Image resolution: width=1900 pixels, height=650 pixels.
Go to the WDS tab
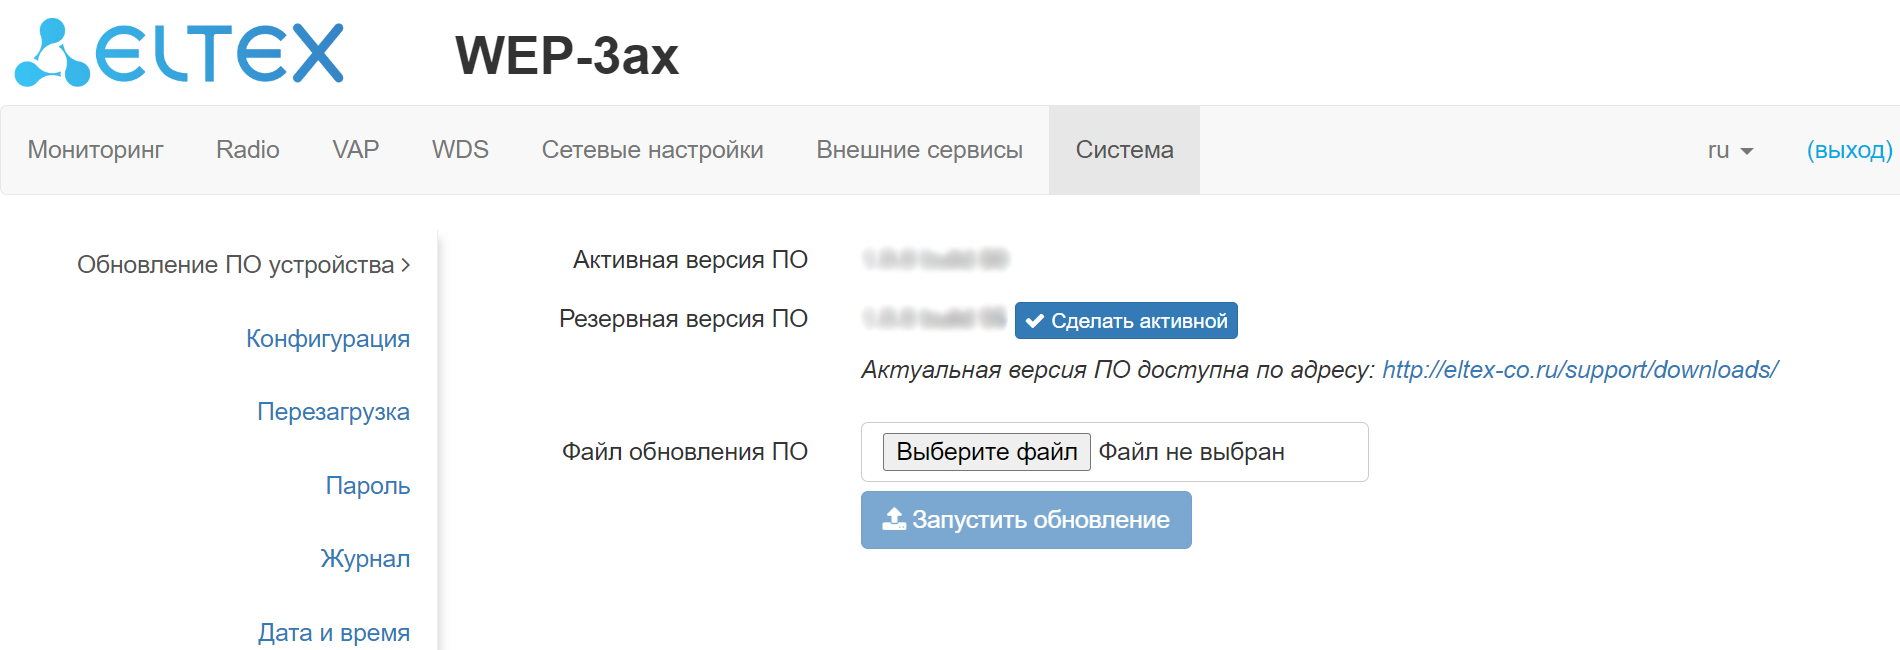tap(460, 150)
